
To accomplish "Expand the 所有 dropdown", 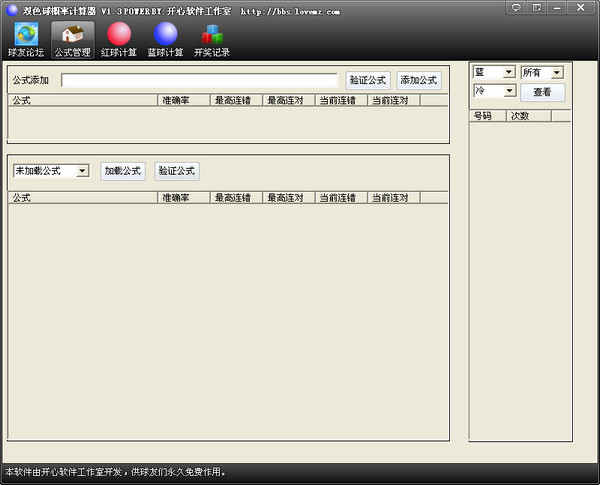I will (557, 72).
